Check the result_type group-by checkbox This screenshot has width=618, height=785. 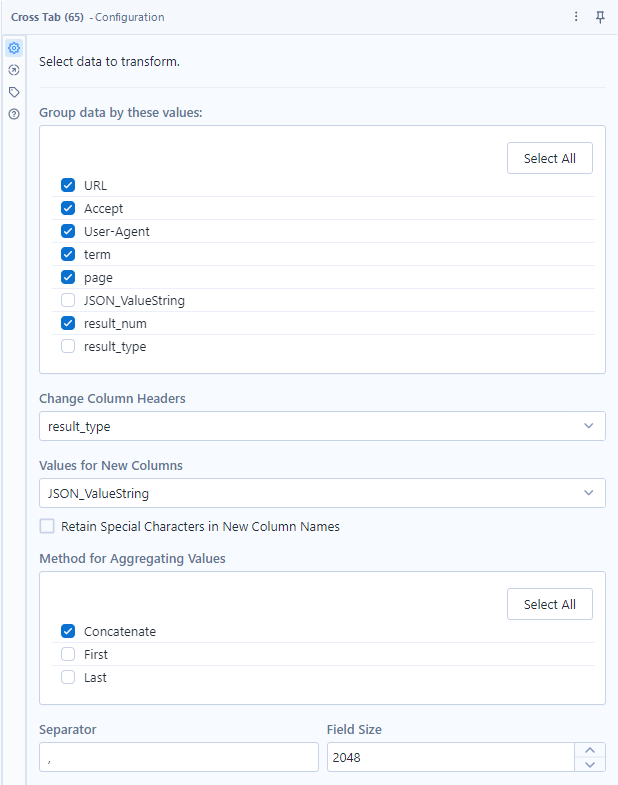point(68,346)
